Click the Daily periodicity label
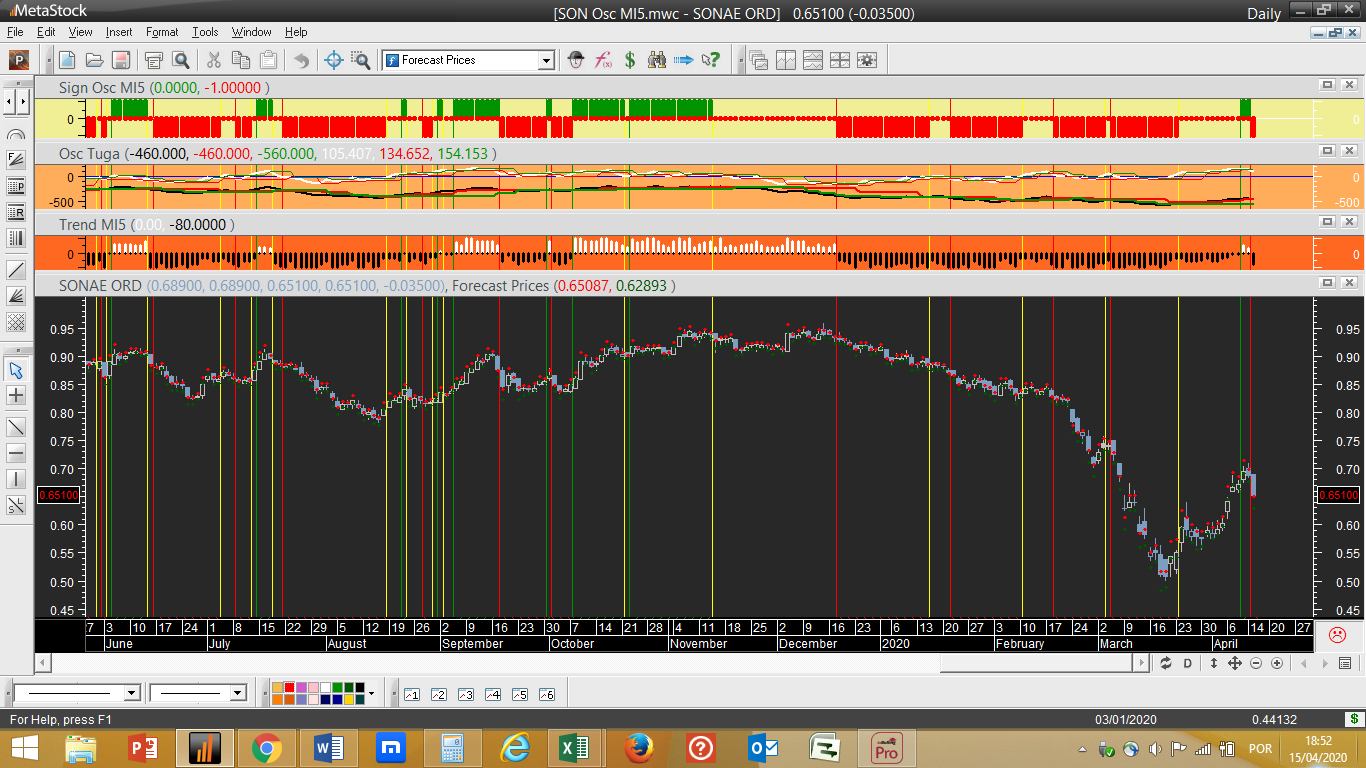This screenshot has height=768, width=1366. (1264, 13)
